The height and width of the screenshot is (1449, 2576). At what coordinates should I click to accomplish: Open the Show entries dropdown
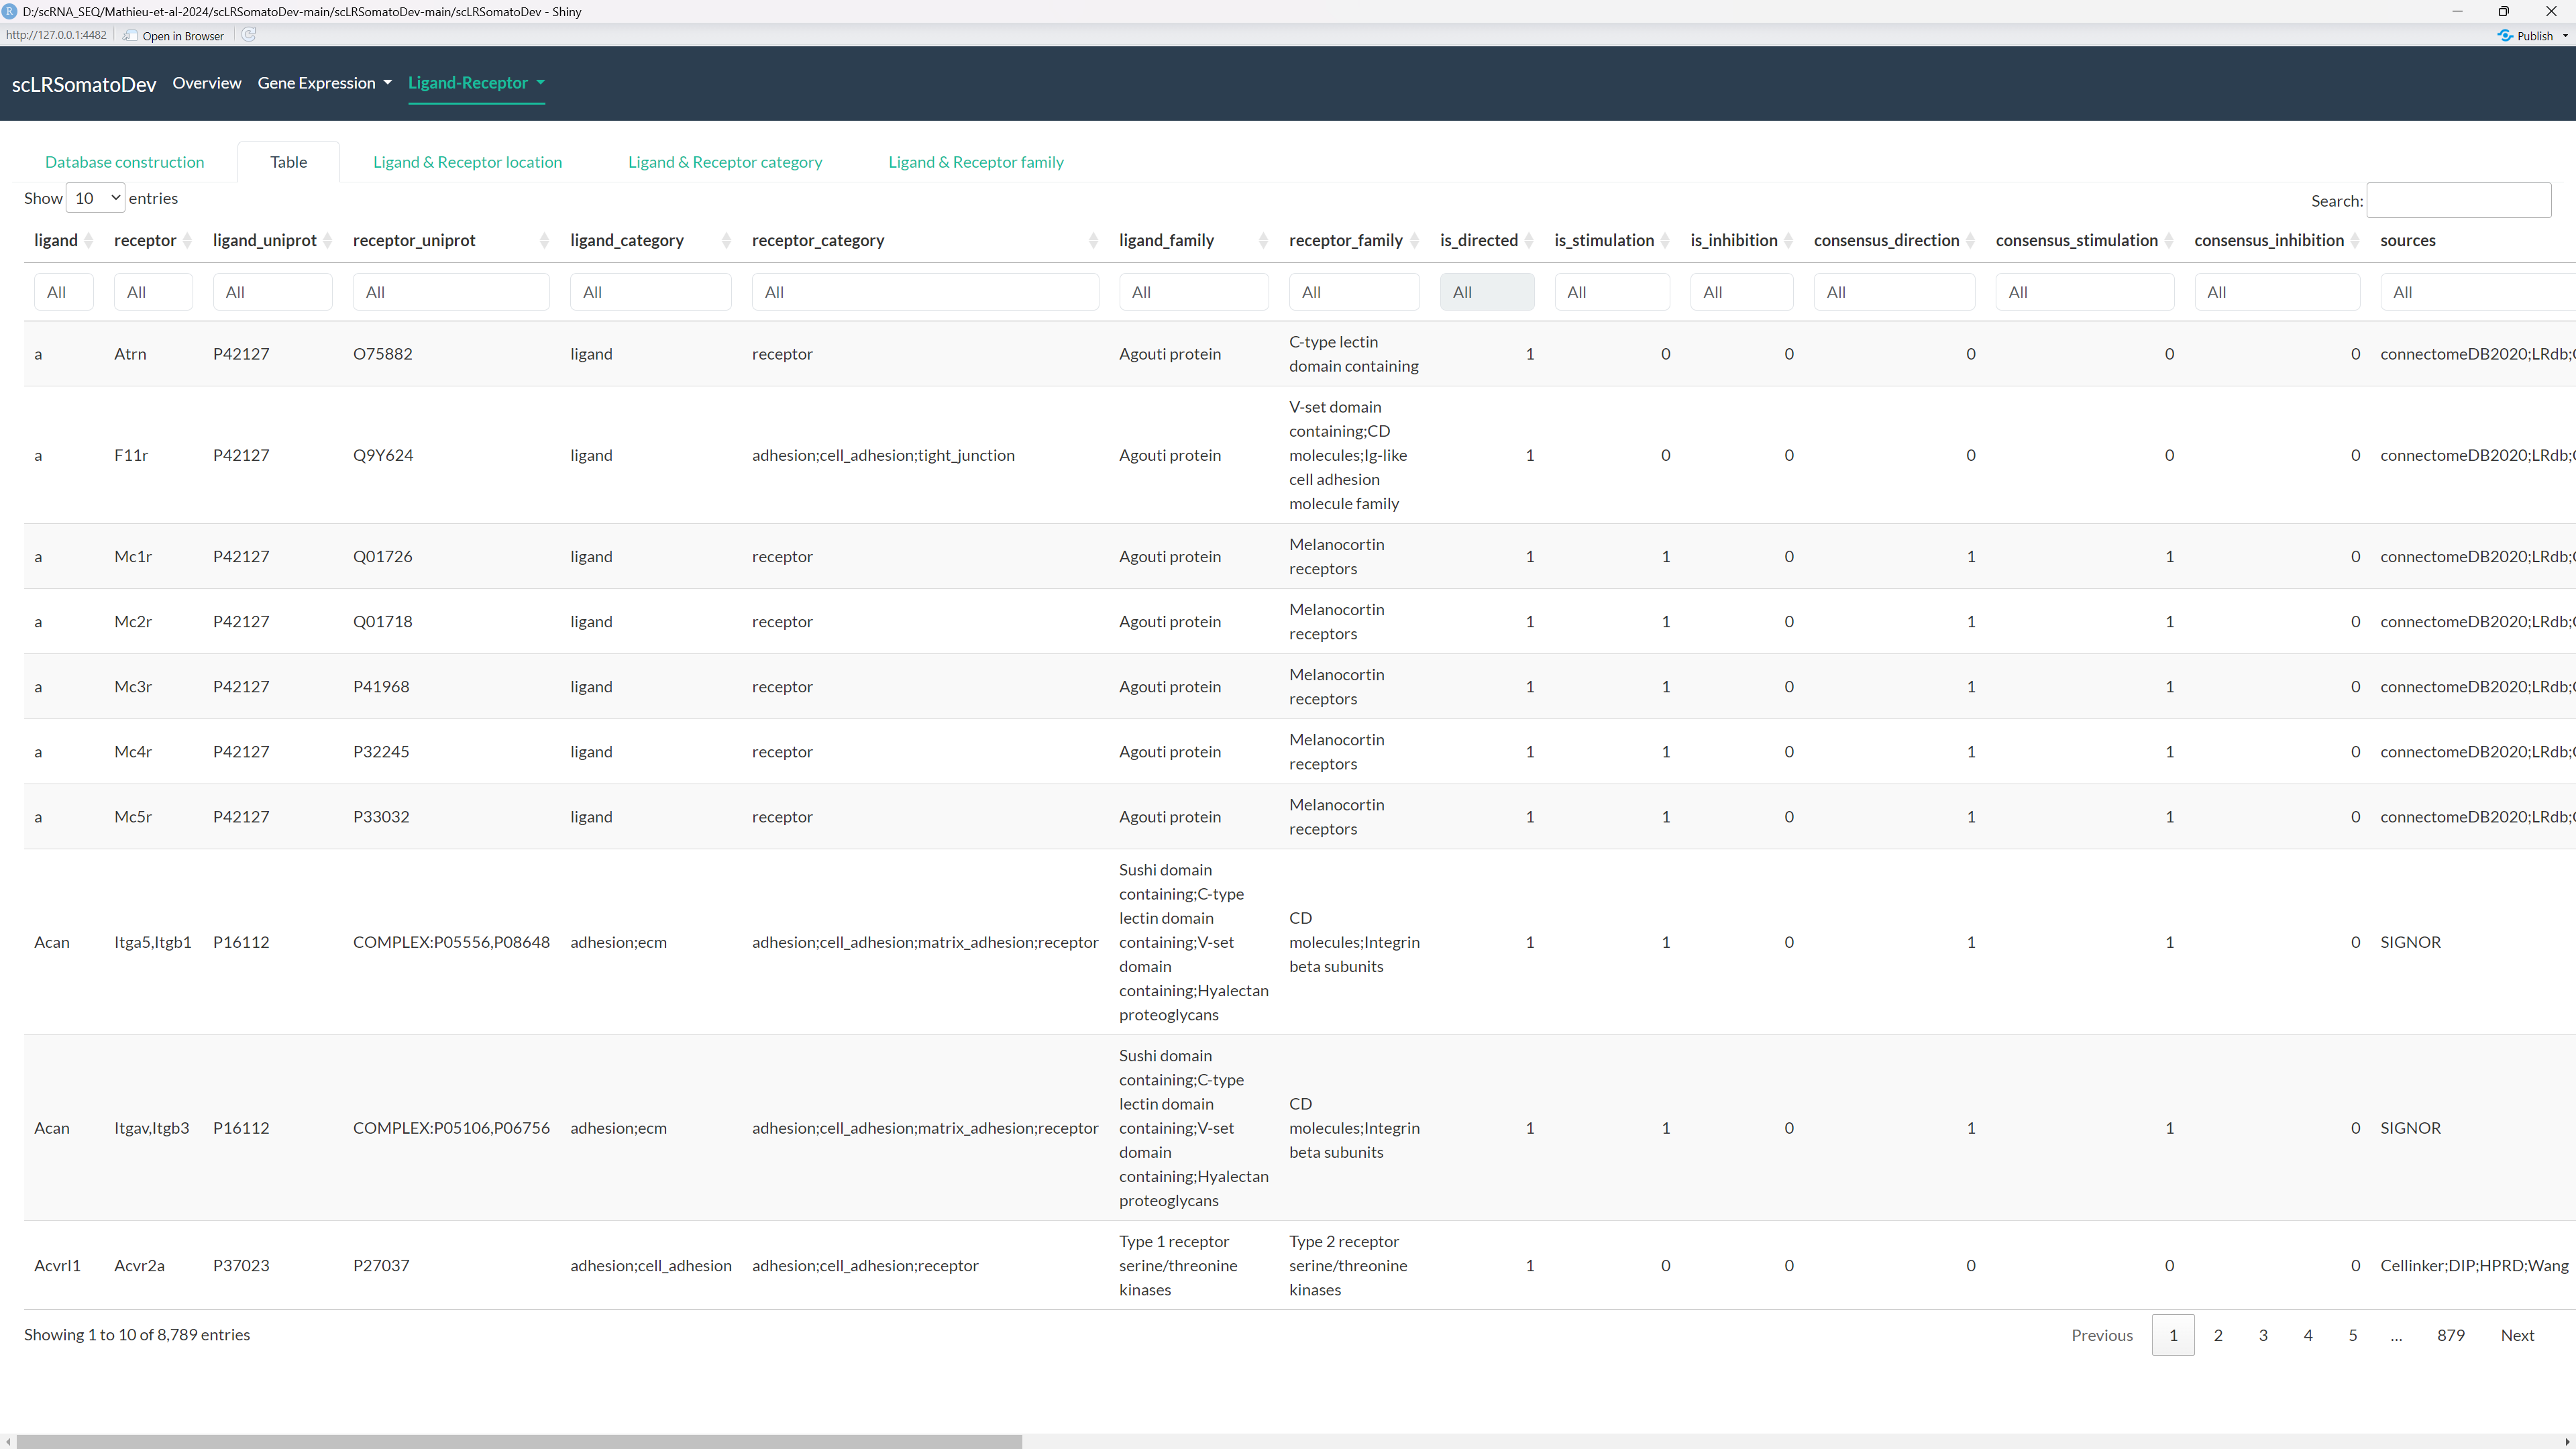pos(95,197)
